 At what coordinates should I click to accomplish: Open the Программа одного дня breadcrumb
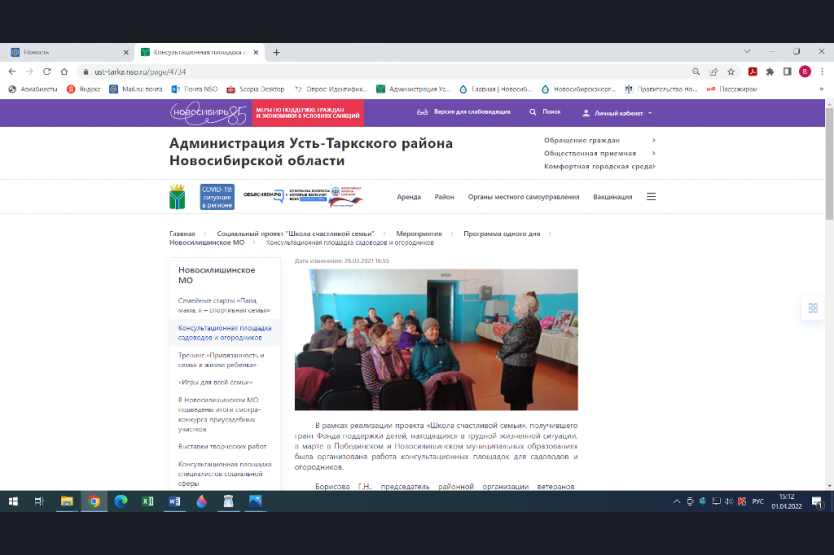click(502, 234)
